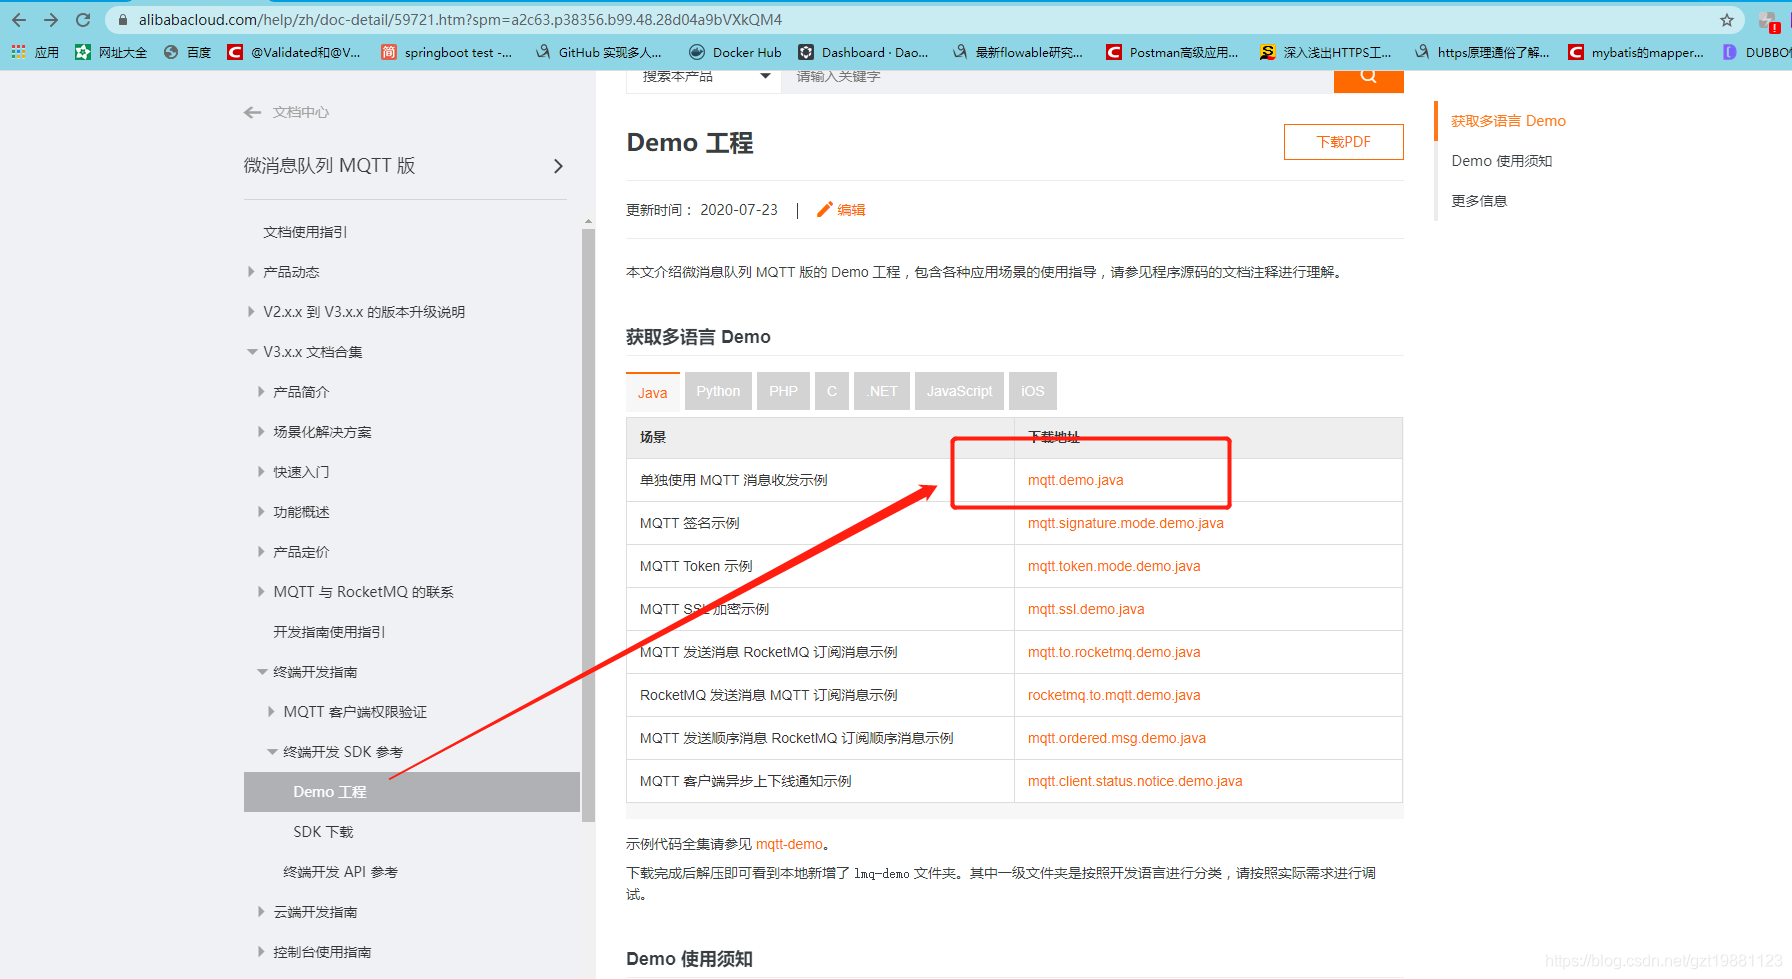Switch to the JavaScript tab

959,391
